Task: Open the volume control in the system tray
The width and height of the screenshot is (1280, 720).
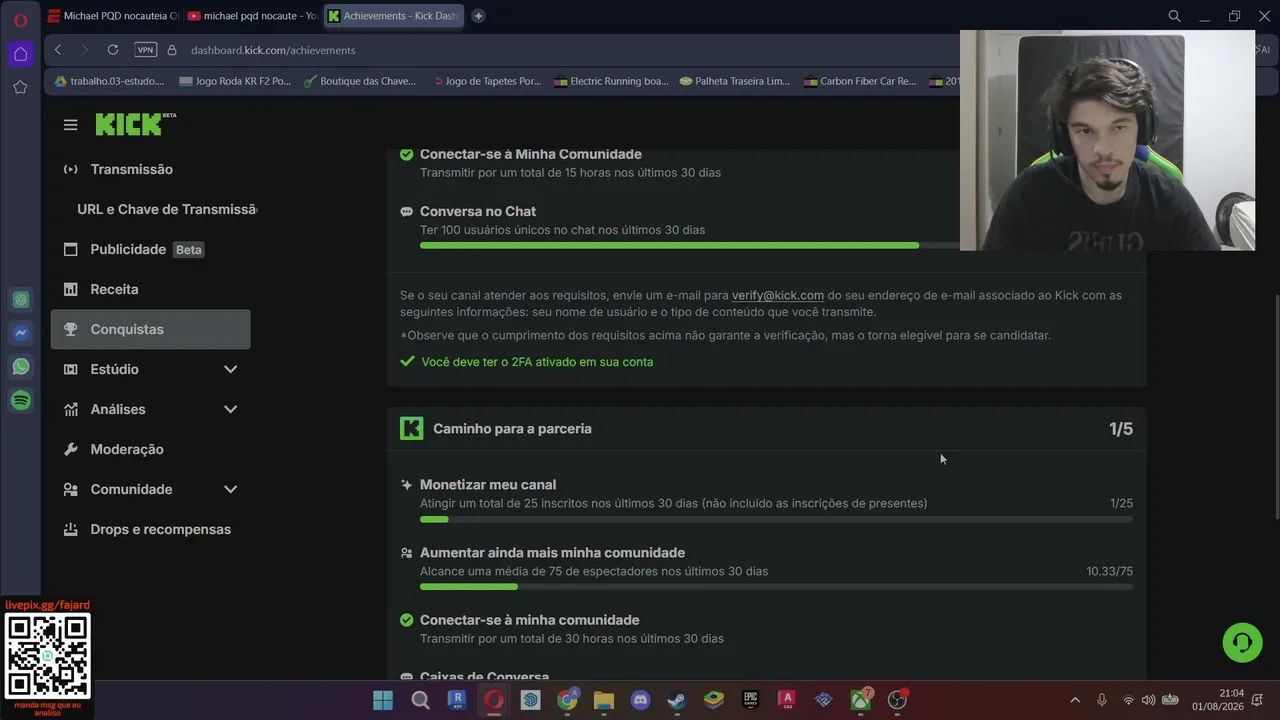Action: pos(1148,700)
